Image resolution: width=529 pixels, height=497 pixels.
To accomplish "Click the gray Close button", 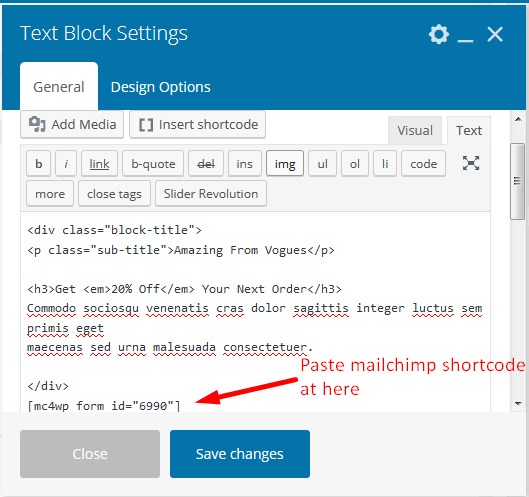I will pos(90,454).
